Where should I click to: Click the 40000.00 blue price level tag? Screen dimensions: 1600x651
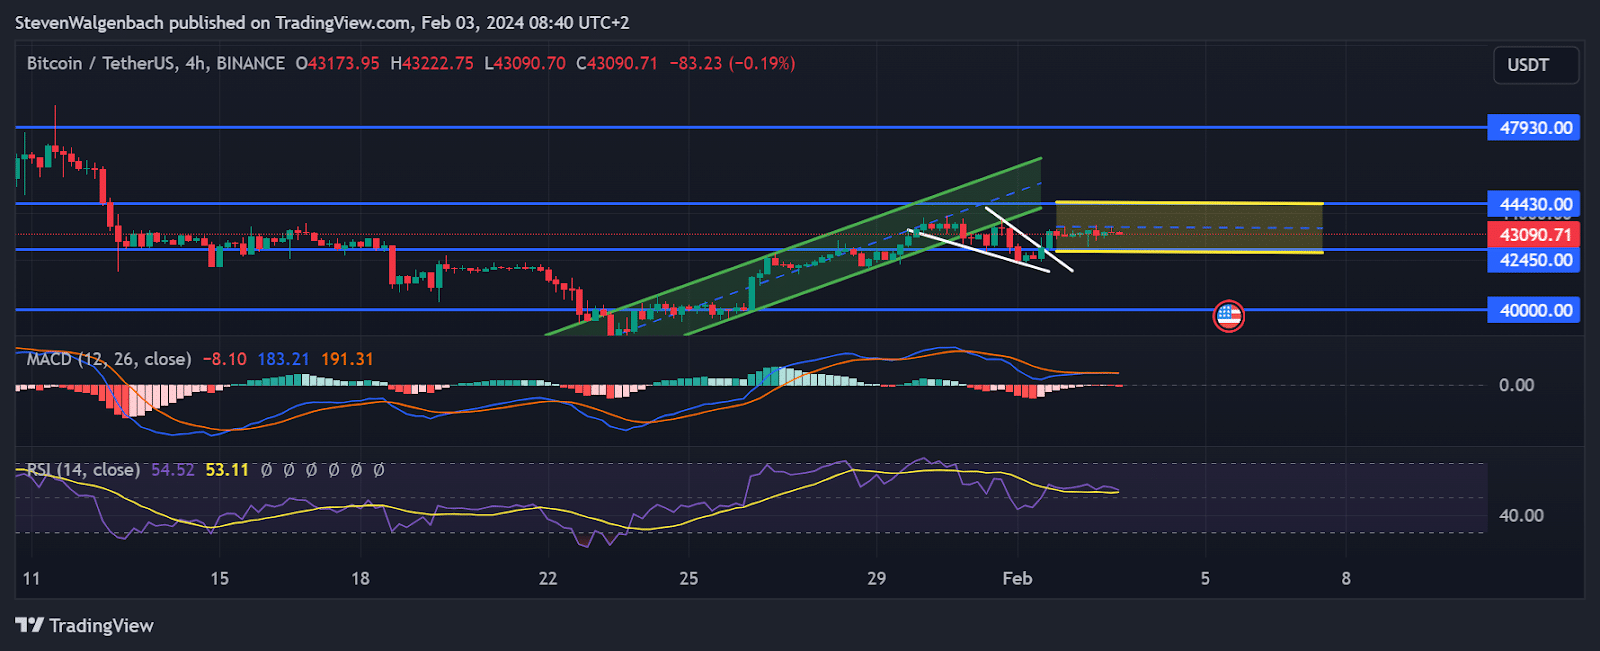(1534, 310)
